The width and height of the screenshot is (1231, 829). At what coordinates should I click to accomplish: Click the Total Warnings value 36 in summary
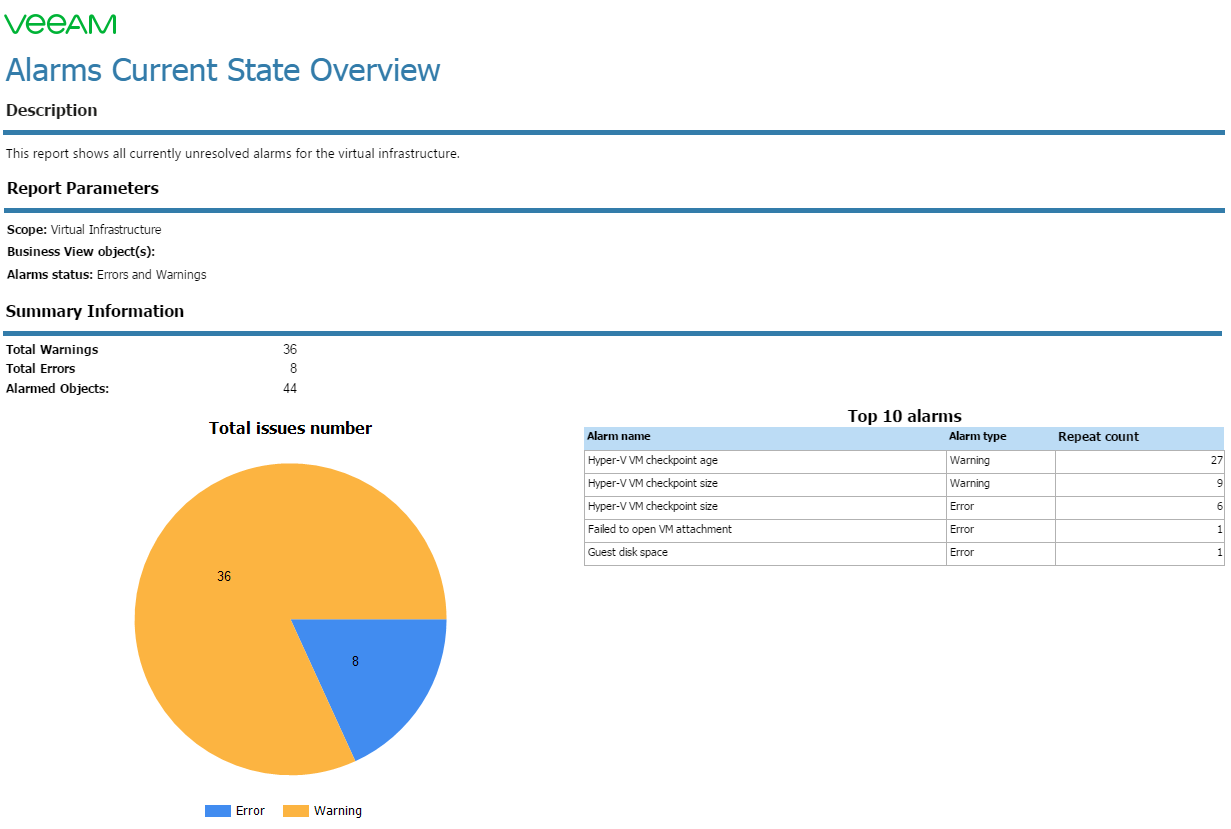290,350
